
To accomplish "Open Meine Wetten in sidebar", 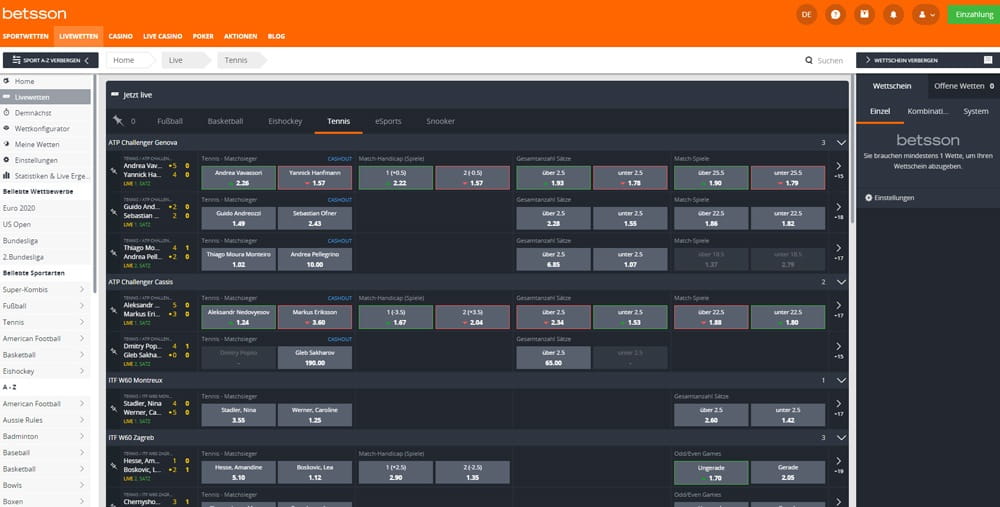I will pyautogui.click(x=45, y=145).
